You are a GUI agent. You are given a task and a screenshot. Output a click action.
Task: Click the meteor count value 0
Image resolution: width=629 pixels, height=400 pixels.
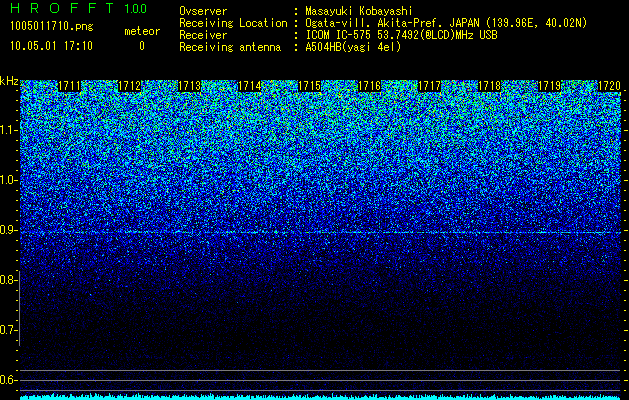(142, 46)
